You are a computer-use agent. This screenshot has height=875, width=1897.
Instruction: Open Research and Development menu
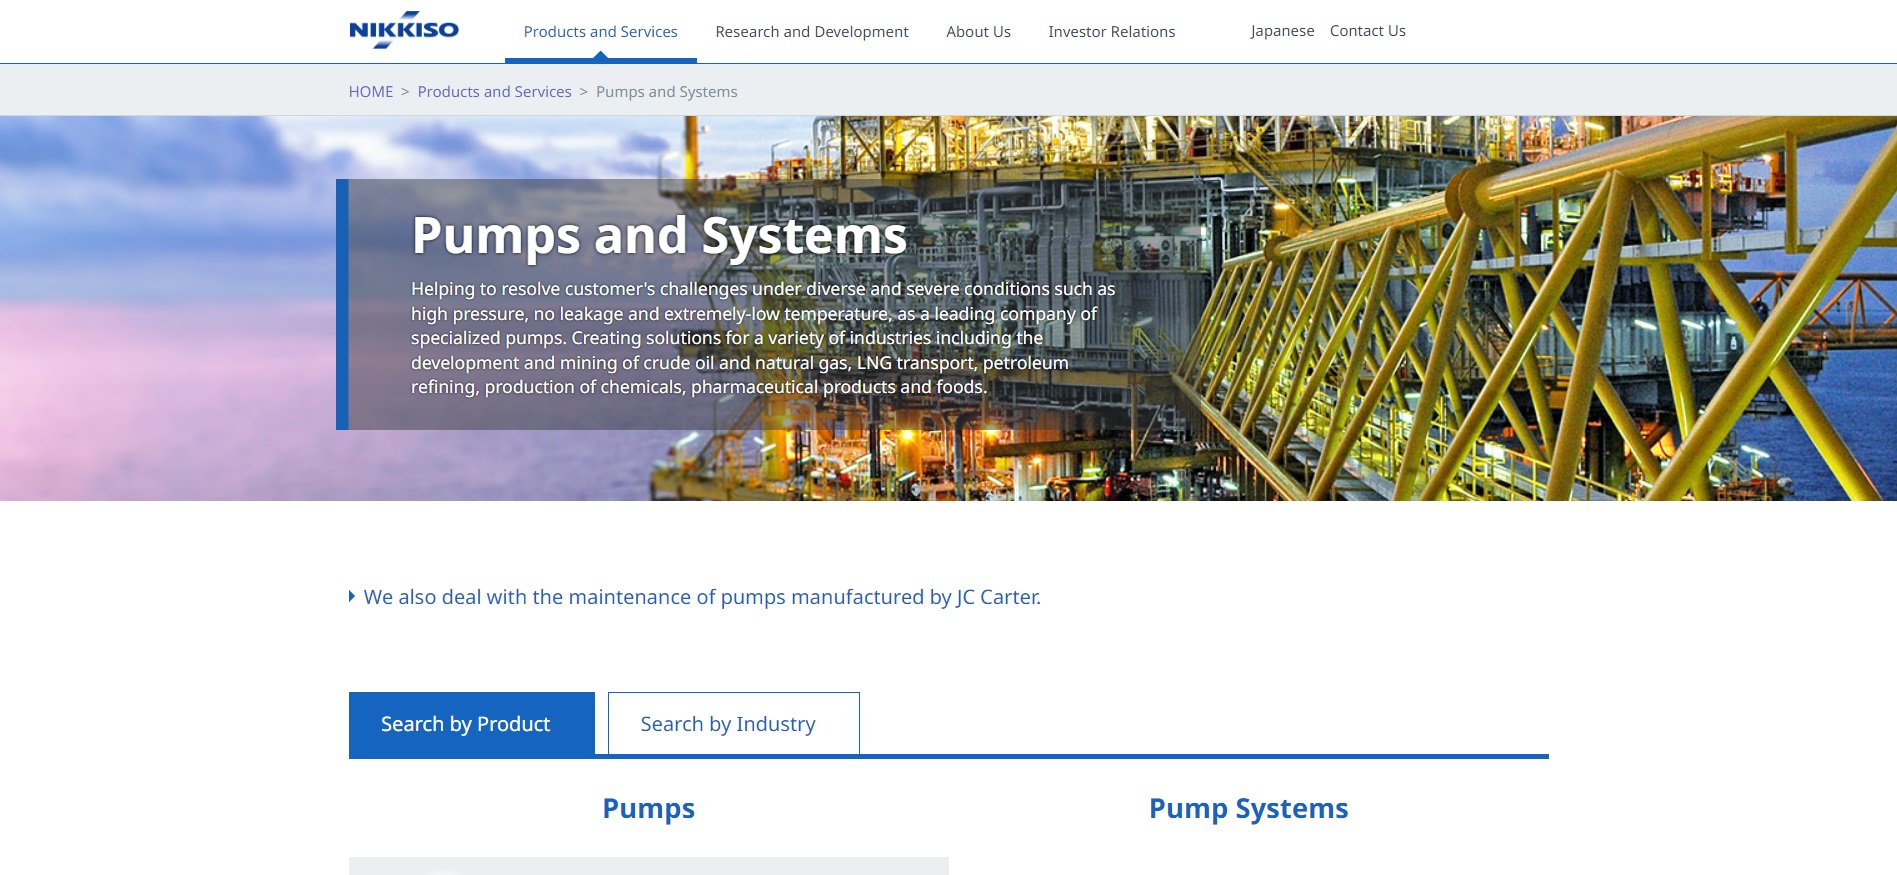[811, 32]
